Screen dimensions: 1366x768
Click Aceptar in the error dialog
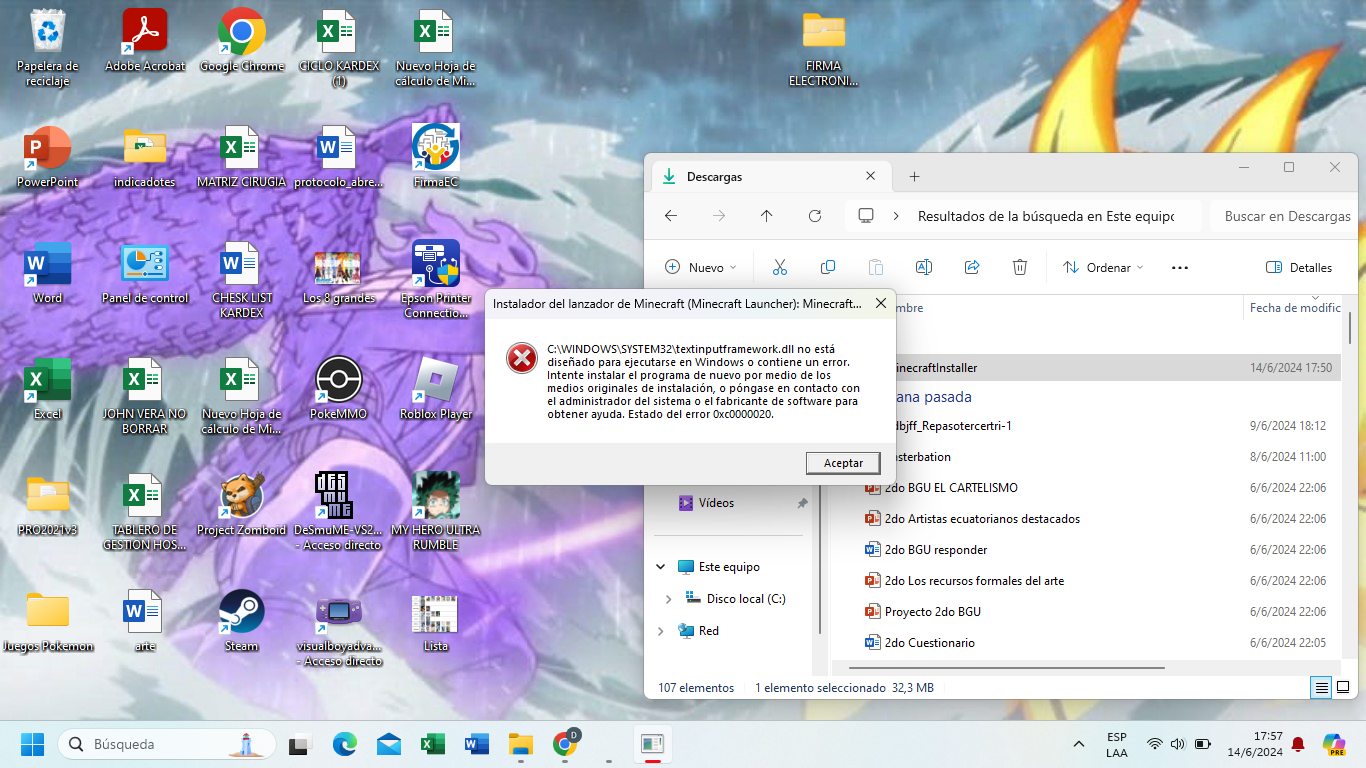point(842,463)
